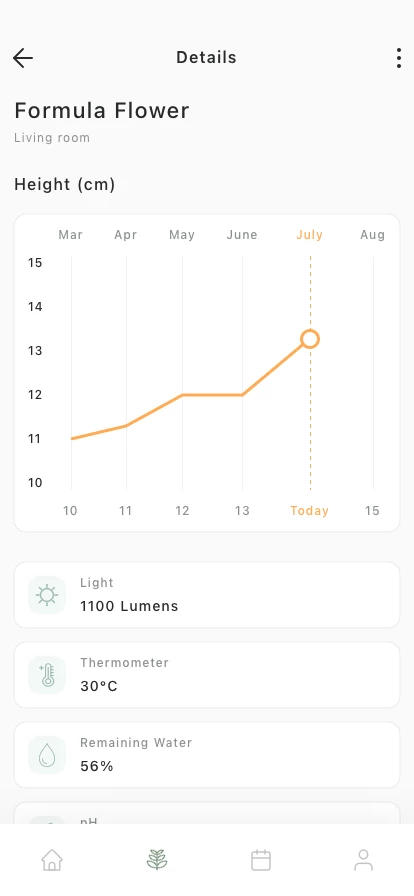414x896 pixels.
Task: Tap the Formula Flower title
Action: (102, 110)
